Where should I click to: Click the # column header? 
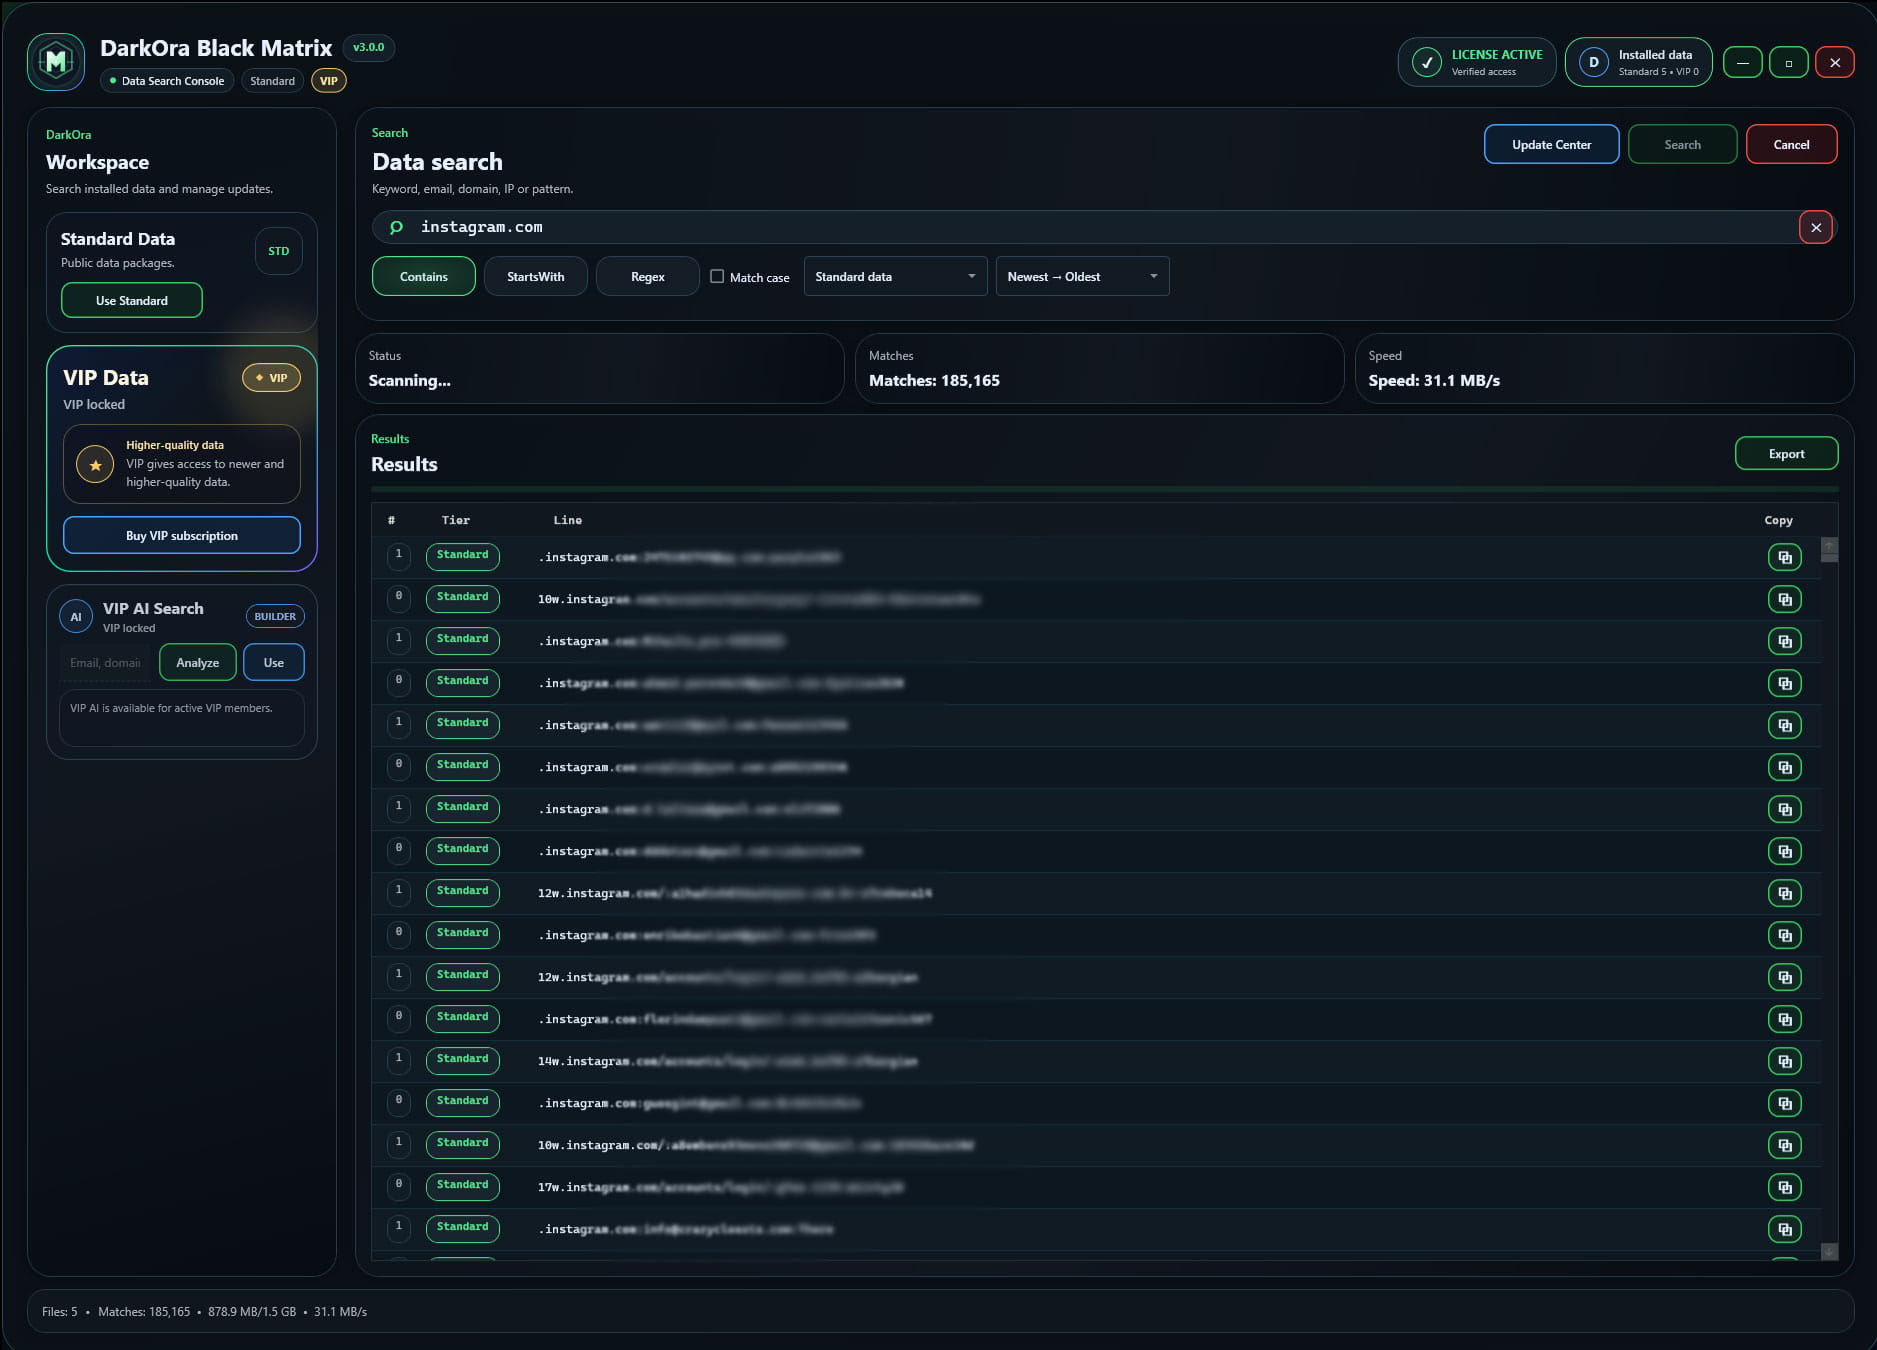(x=391, y=520)
